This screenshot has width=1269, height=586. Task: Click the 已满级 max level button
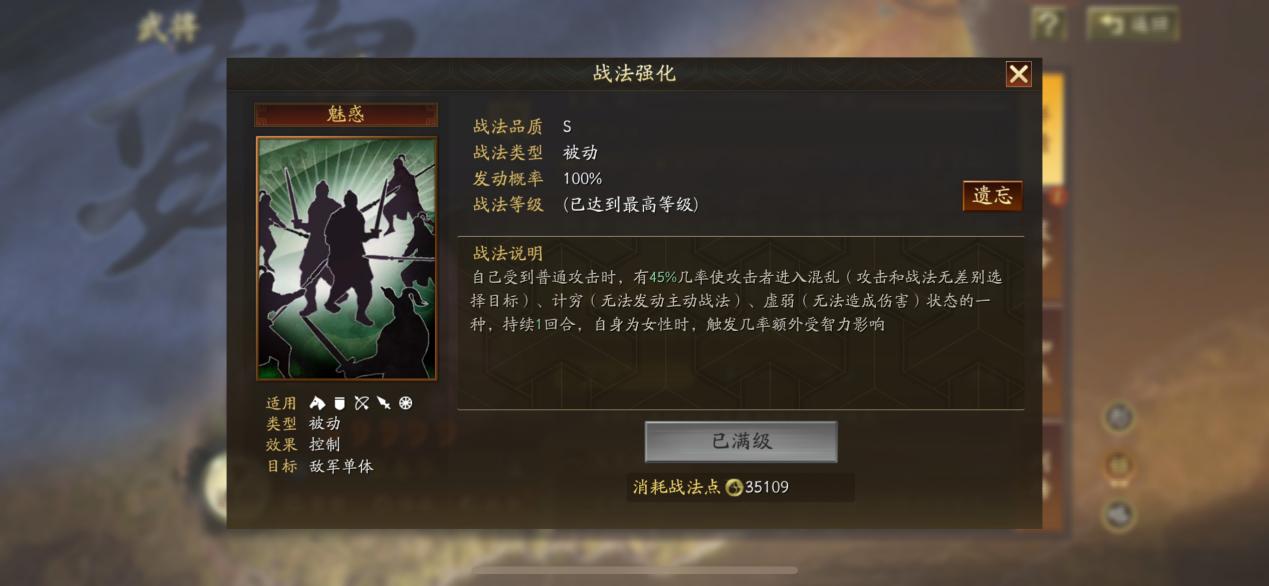coord(741,441)
